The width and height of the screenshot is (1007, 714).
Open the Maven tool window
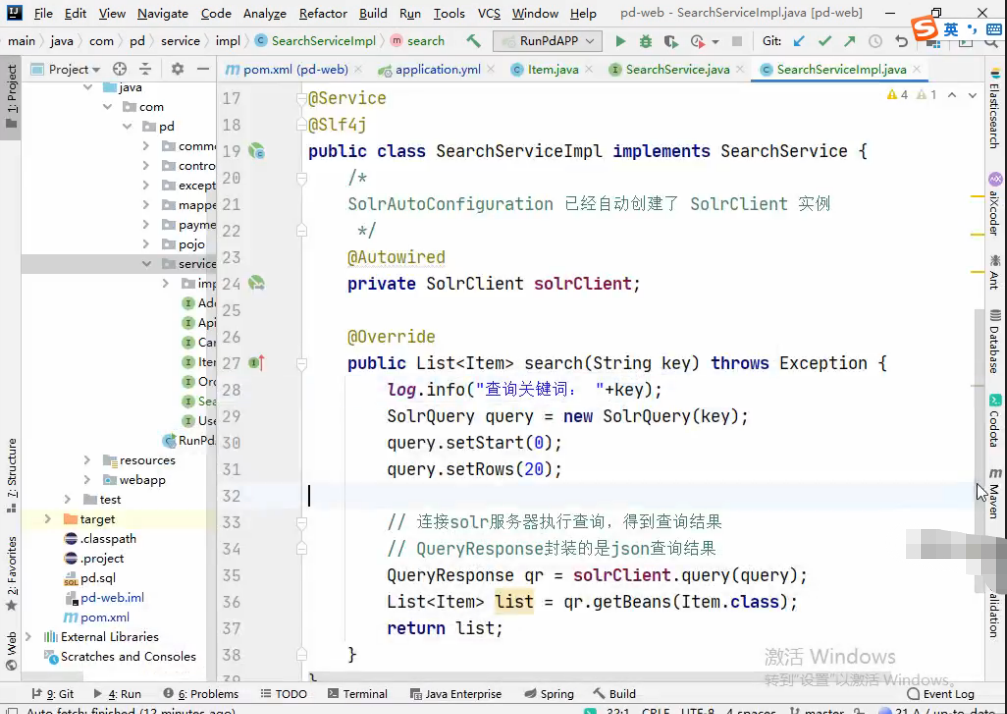point(995,493)
